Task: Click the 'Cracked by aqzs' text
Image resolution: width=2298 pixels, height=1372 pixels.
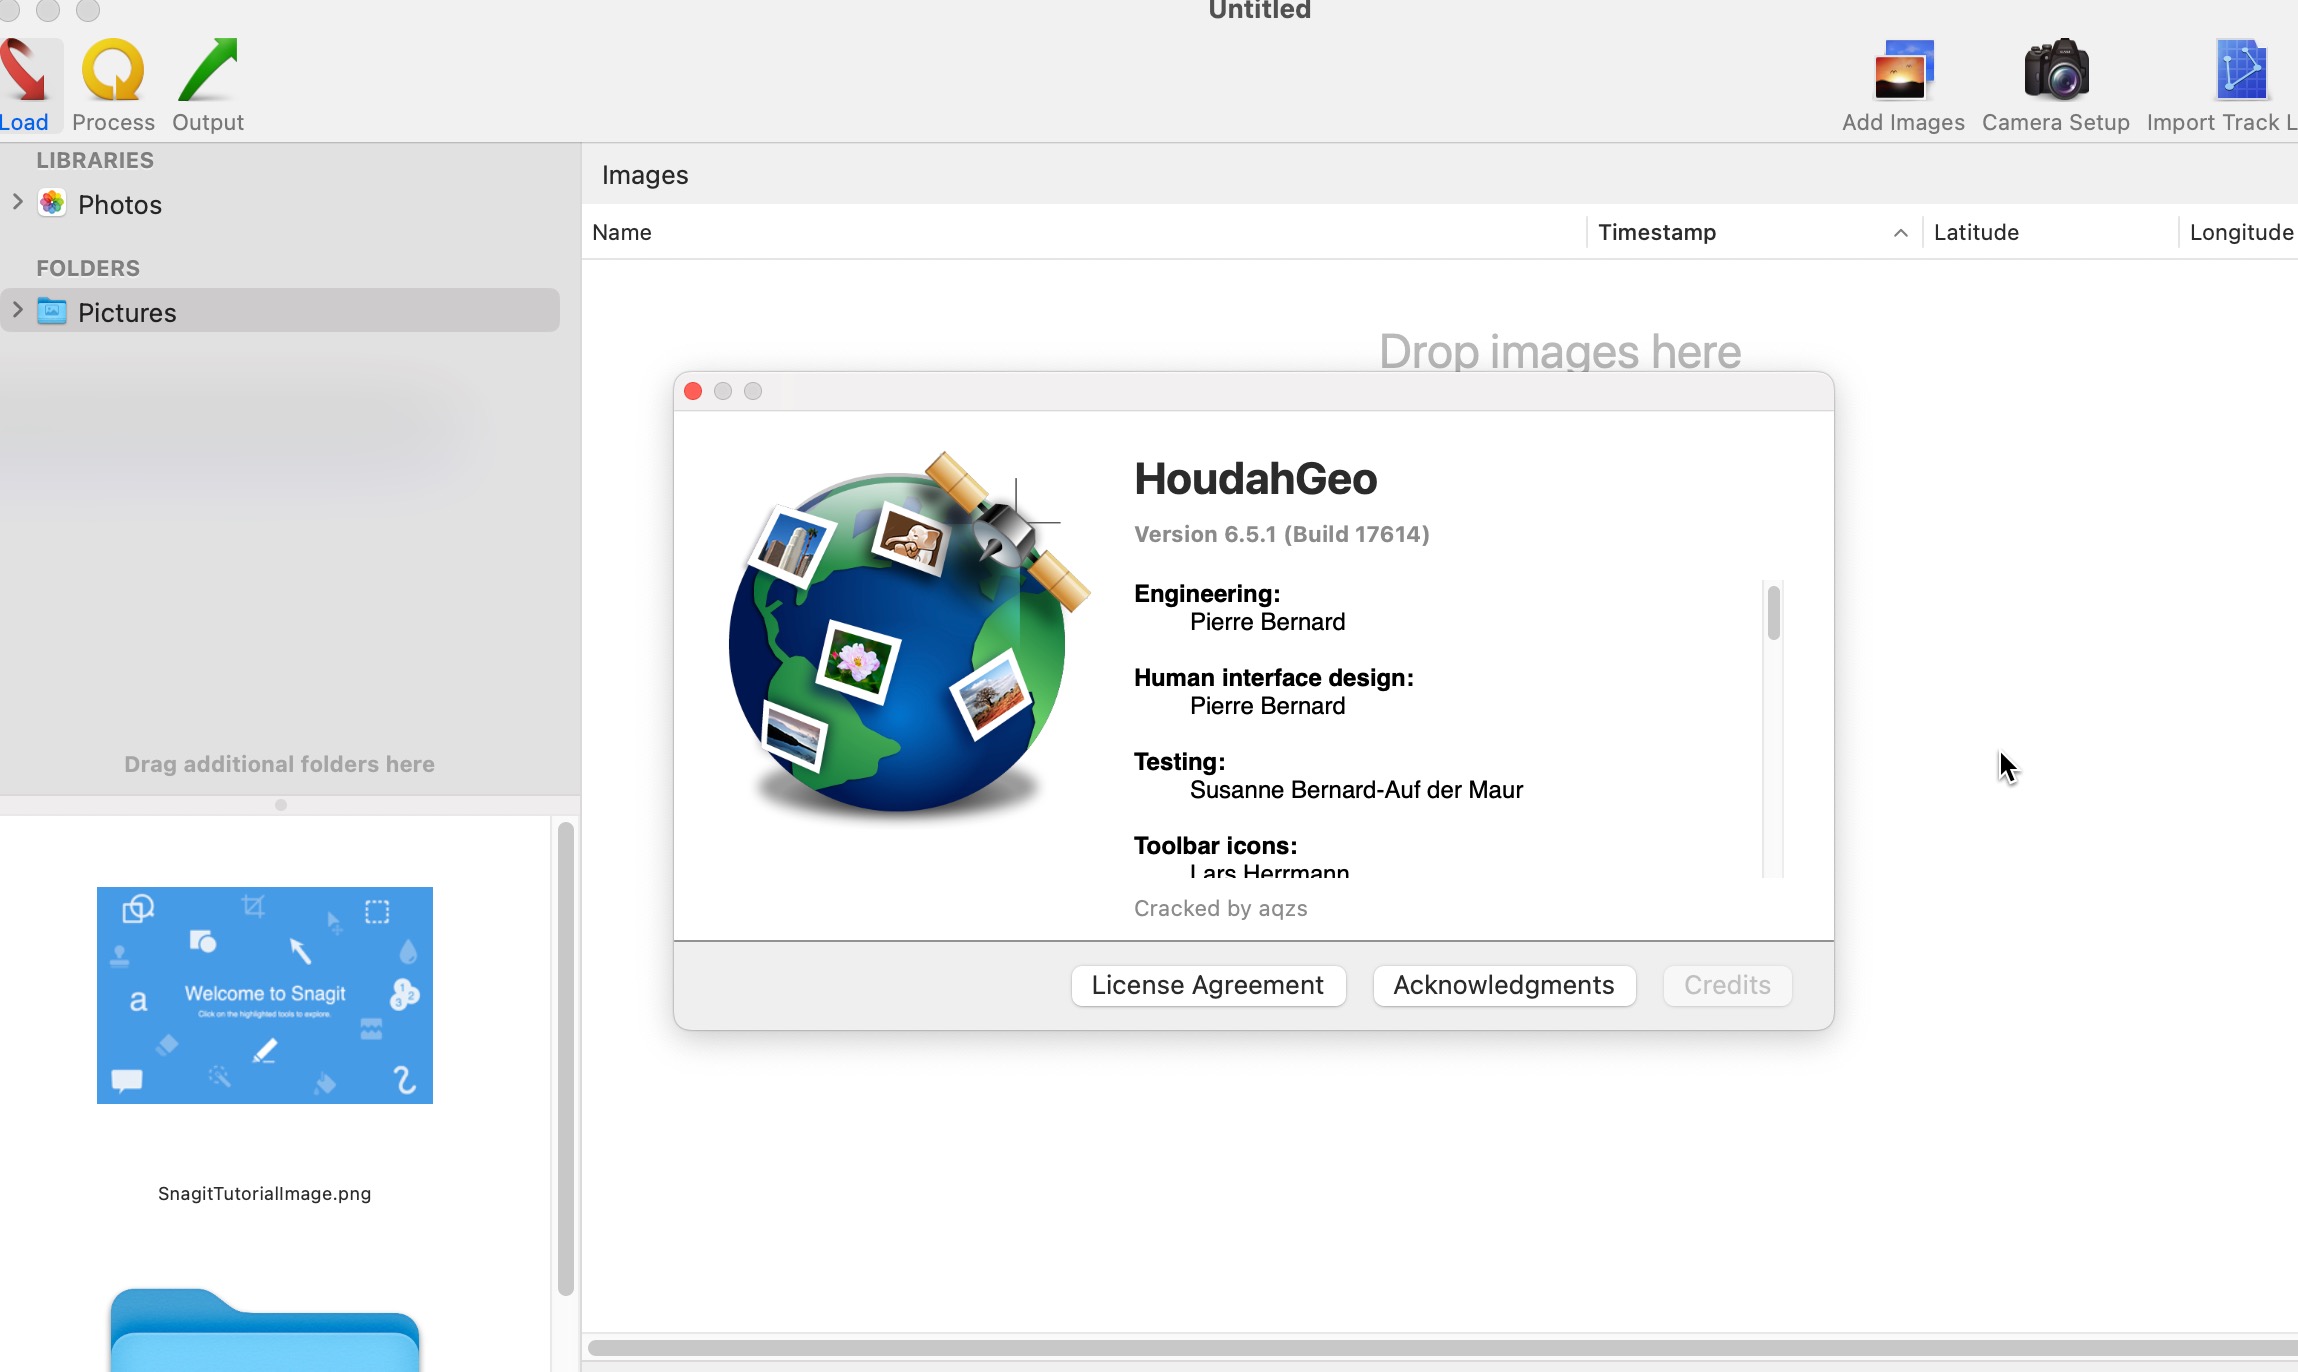Action: (x=1220, y=908)
